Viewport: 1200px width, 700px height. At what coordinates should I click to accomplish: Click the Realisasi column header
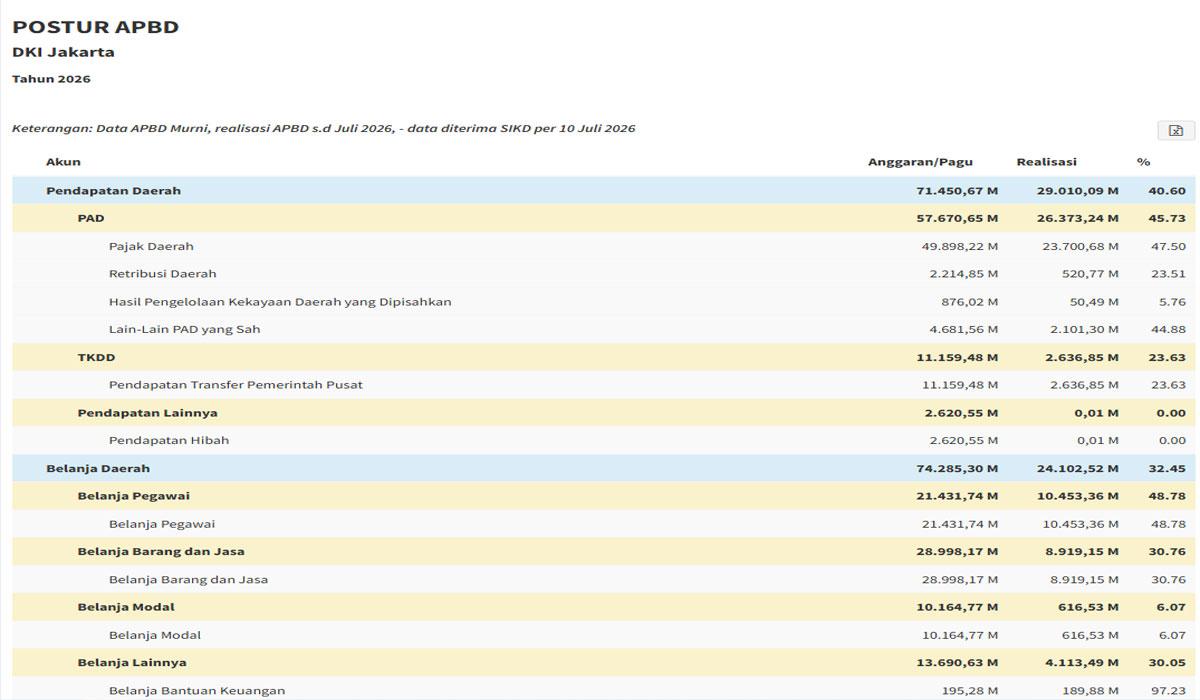tap(1046, 162)
